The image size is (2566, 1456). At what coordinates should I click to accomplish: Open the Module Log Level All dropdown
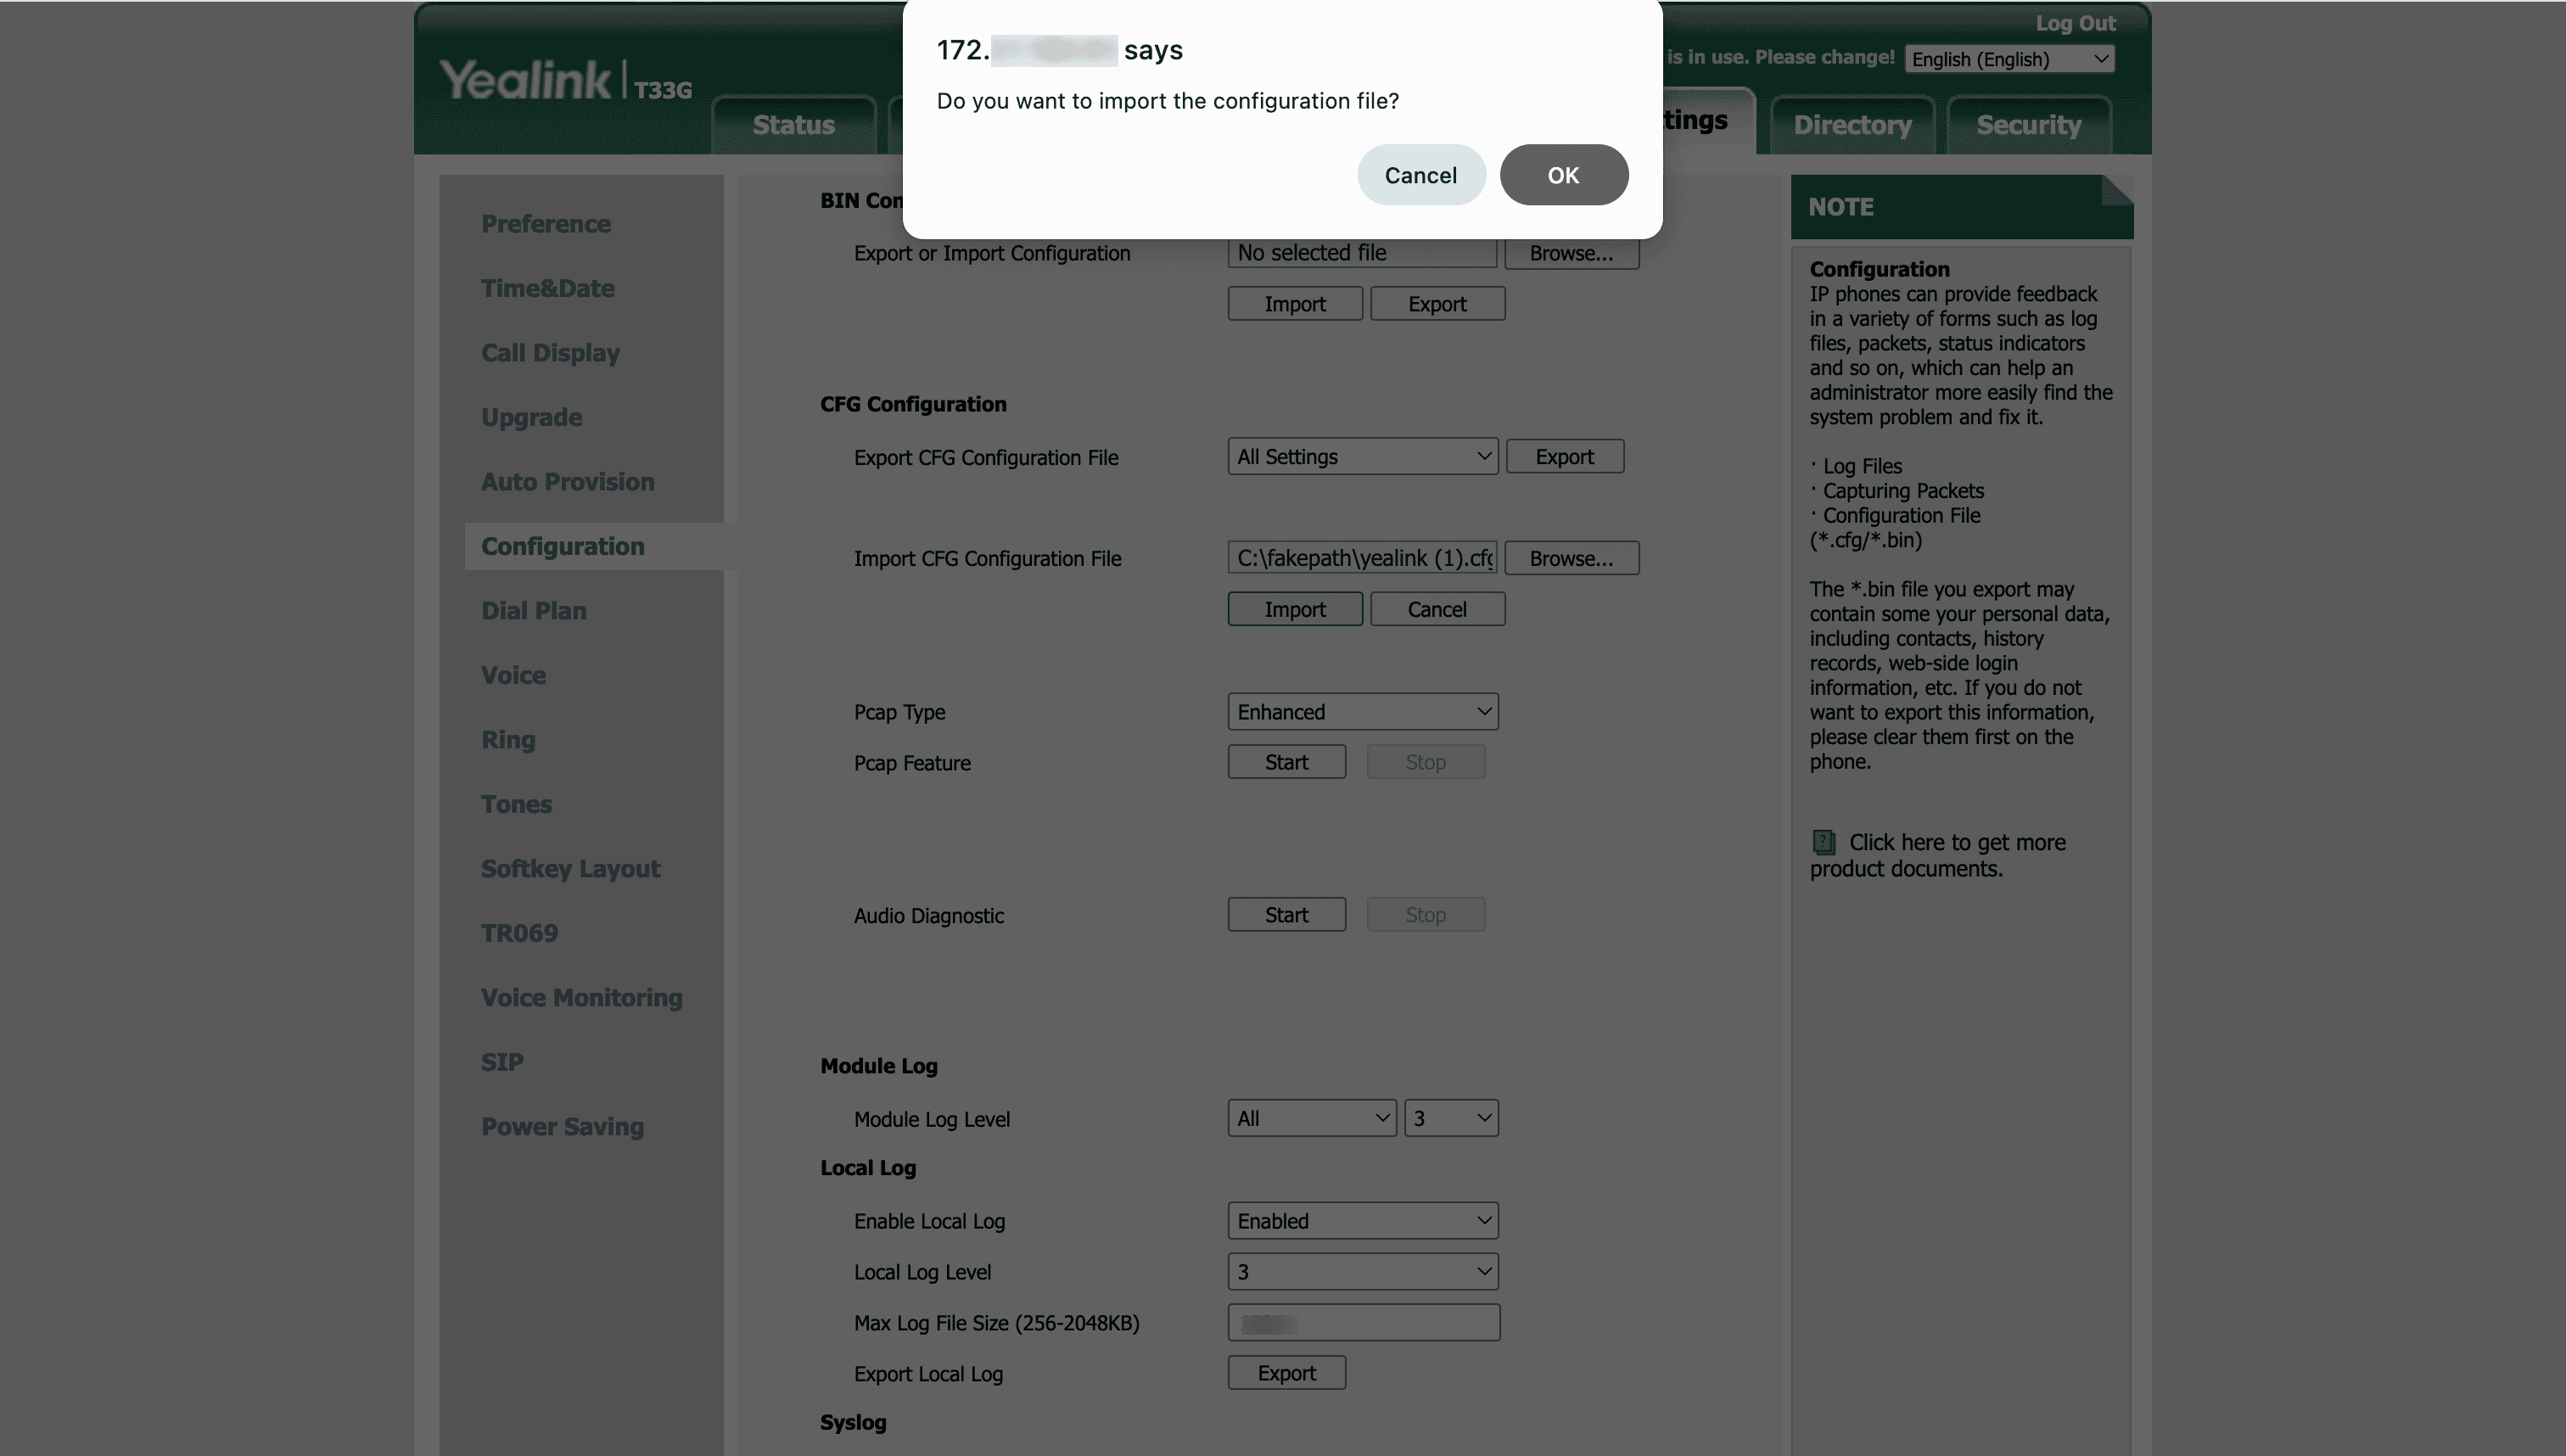1311,1118
